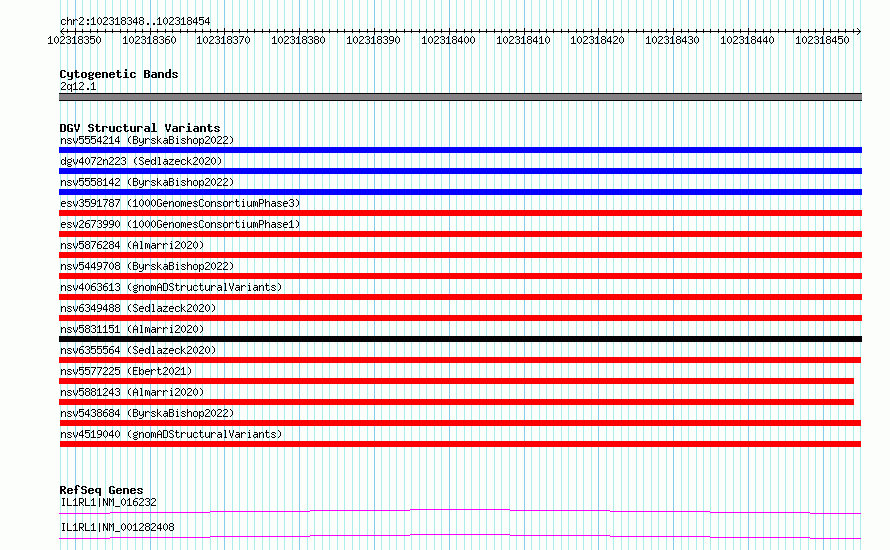Click the red bar for esv2673990
The height and width of the screenshot is (550, 890).
click(460, 234)
